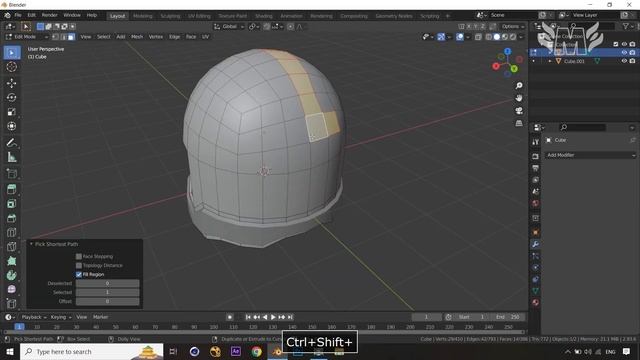
Task: Open the shading options dropdown arrow
Action: tap(521, 37)
